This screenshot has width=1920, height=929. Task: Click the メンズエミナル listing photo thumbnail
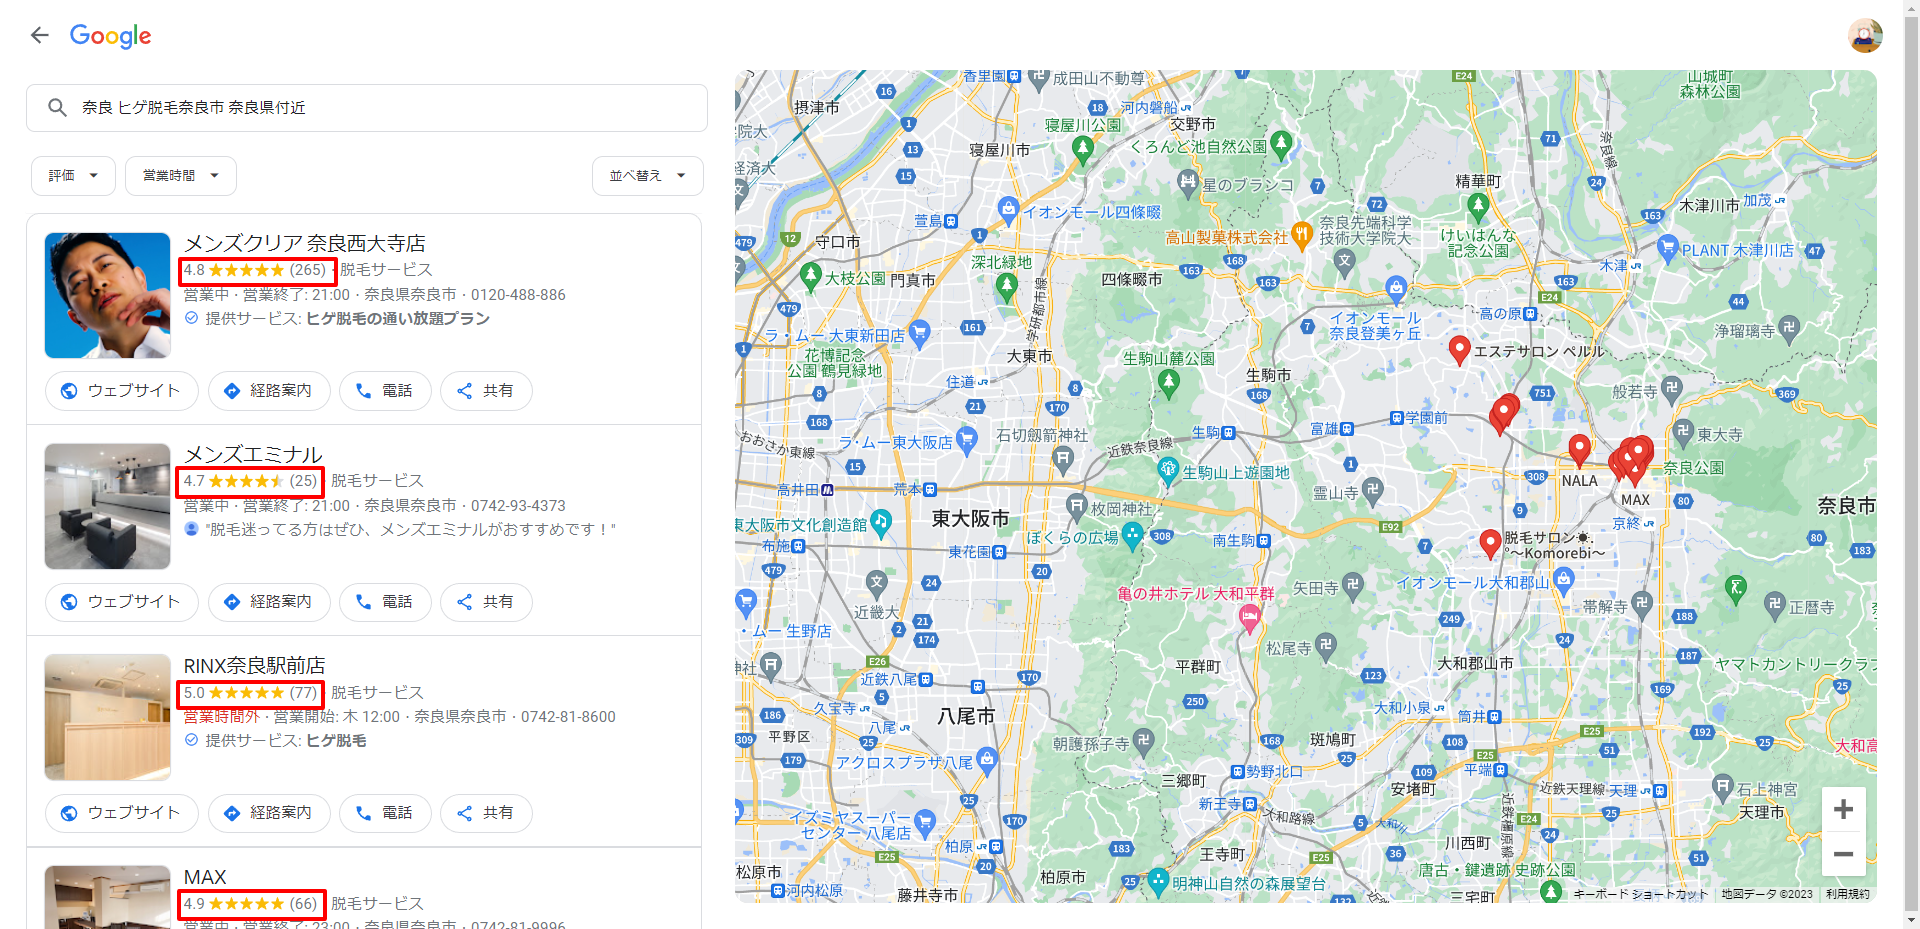coord(107,506)
